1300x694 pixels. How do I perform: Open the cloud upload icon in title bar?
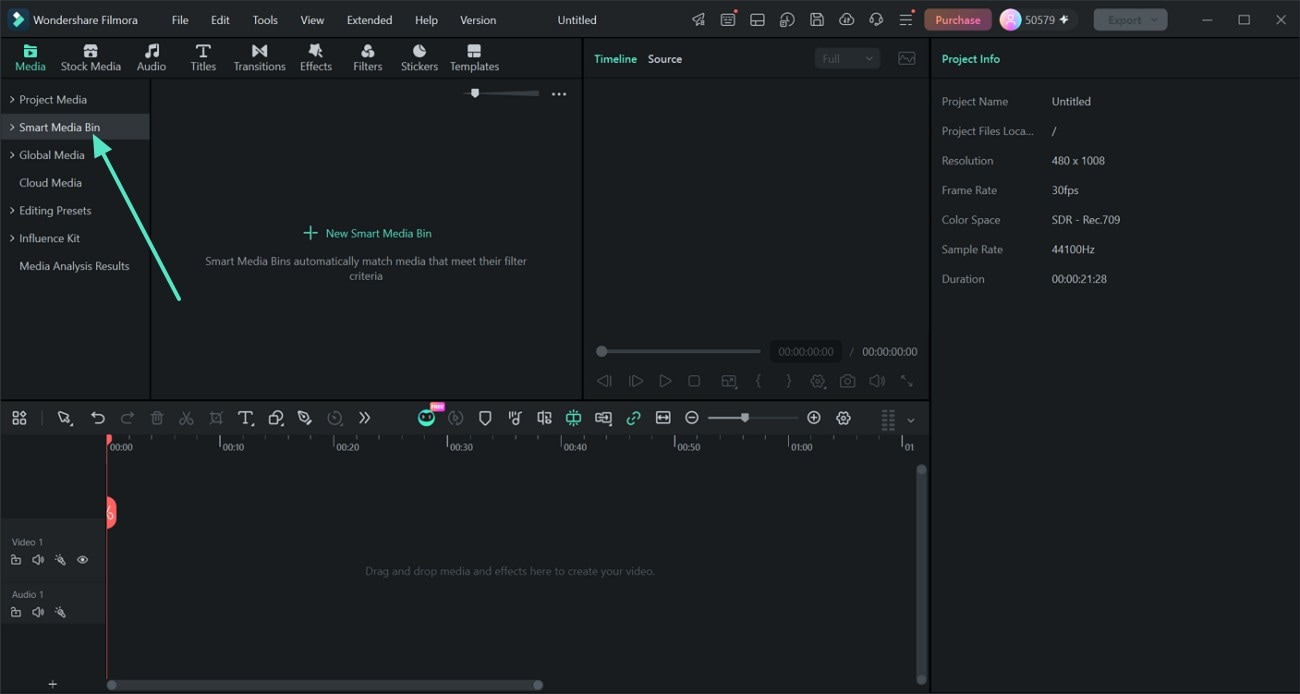846,20
